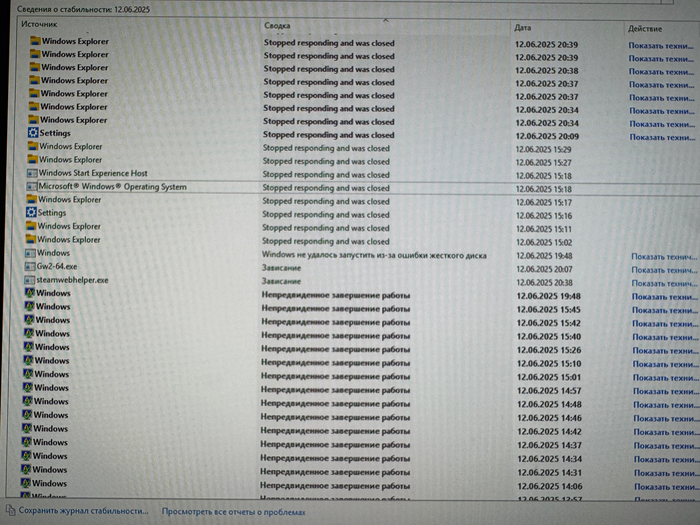Click the Settings gear icon in the 20:09 row
The width and height of the screenshot is (700, 525).
coord(34,133)
